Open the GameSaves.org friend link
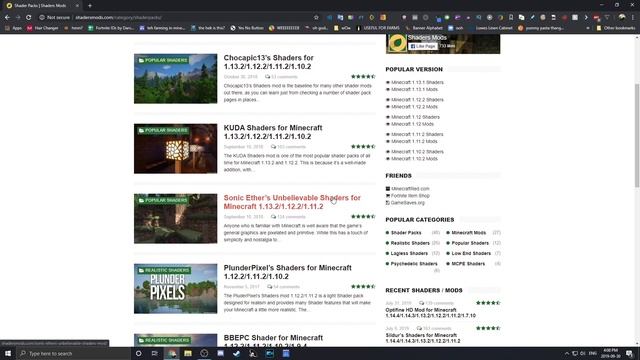The width and height of the screenshot is (640, 360). pos(407,202)
